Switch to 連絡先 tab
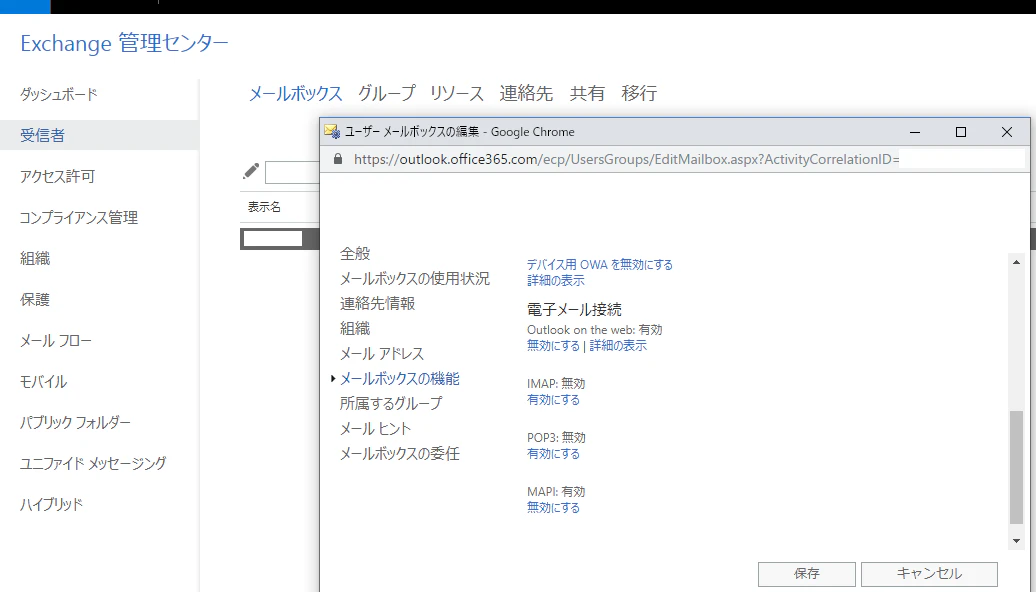This screenshot has width=1036, height=592. [526, 93]
